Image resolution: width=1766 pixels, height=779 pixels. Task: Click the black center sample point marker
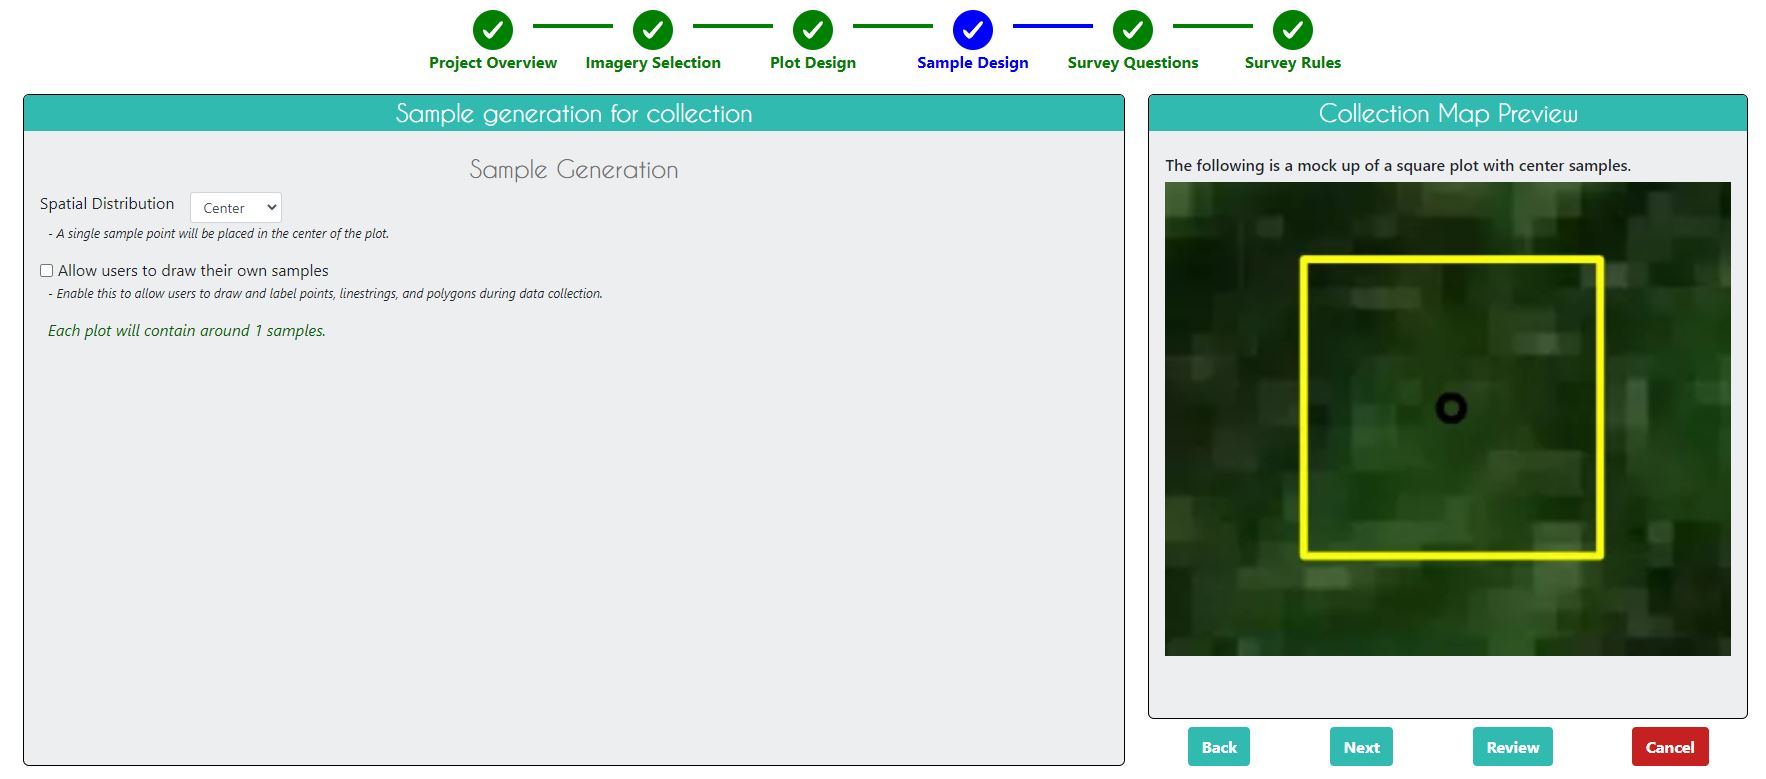[x=1450, y=408]
